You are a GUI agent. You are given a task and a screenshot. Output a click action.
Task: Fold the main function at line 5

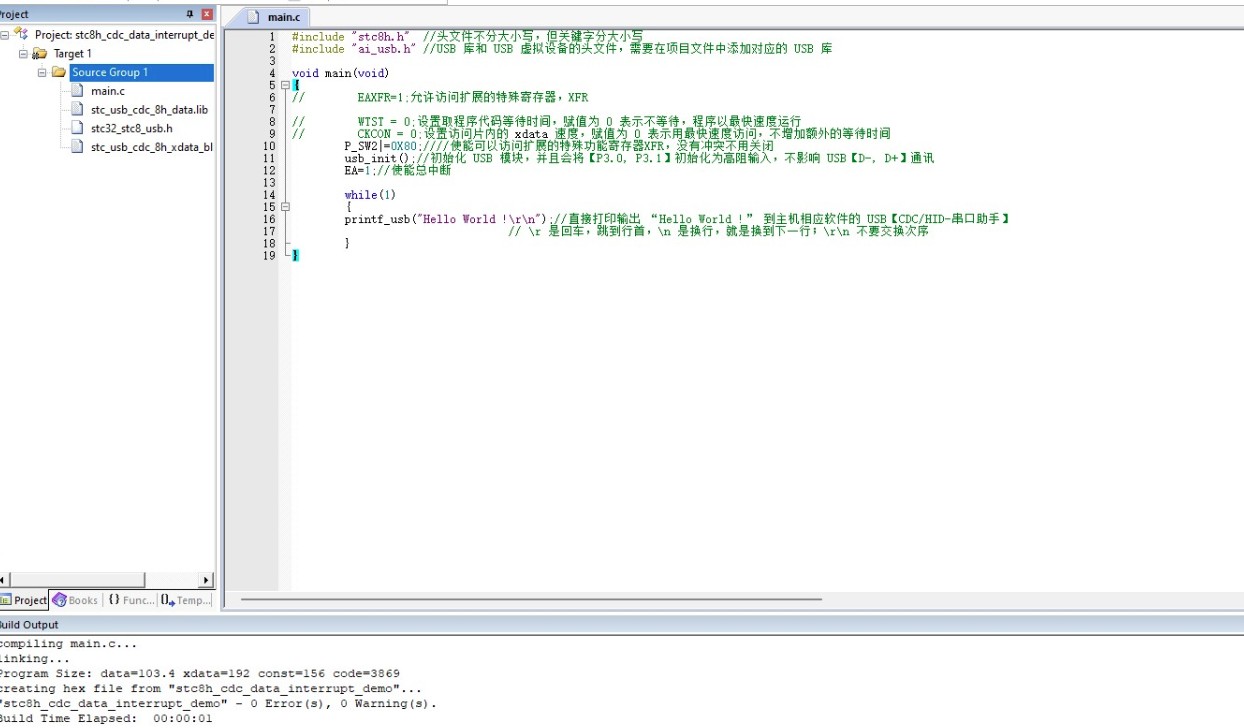pyautogui.click(x=285, y=86)
